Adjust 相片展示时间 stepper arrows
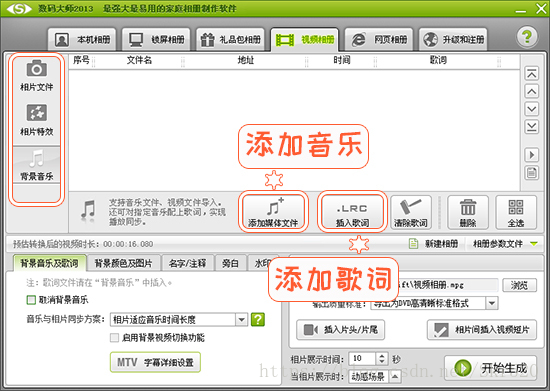Image resolution: width=550 pixels, height=391 pixels. [x=382, y=359]
